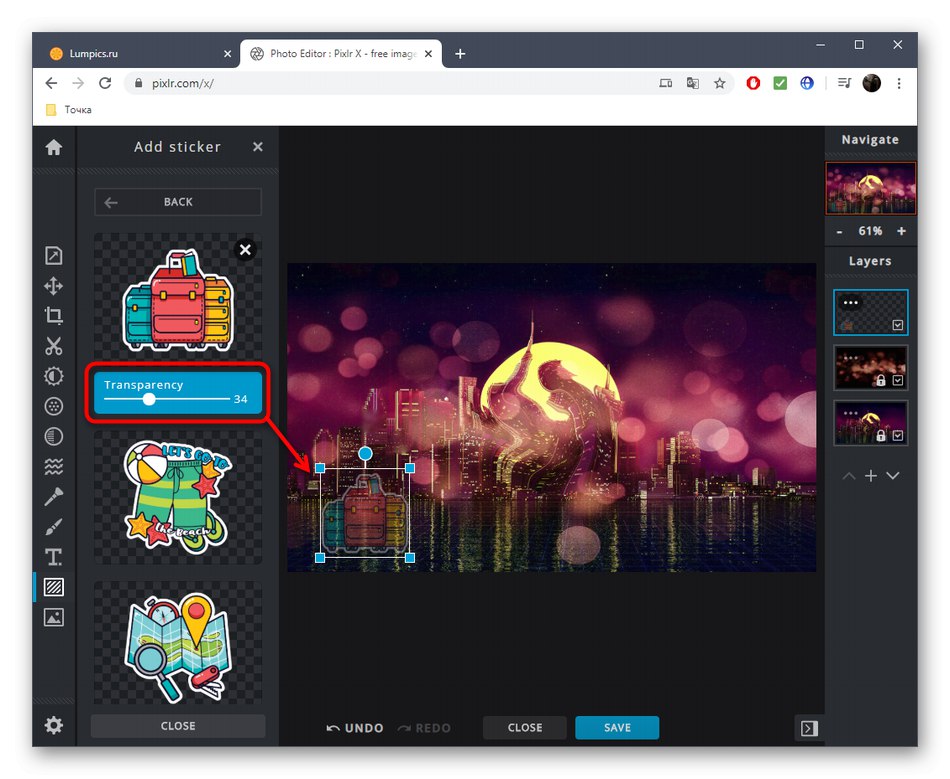Click the sticker panel CLOSE button
The width and height of the screenshot is (950, 779).
(178, 726)
